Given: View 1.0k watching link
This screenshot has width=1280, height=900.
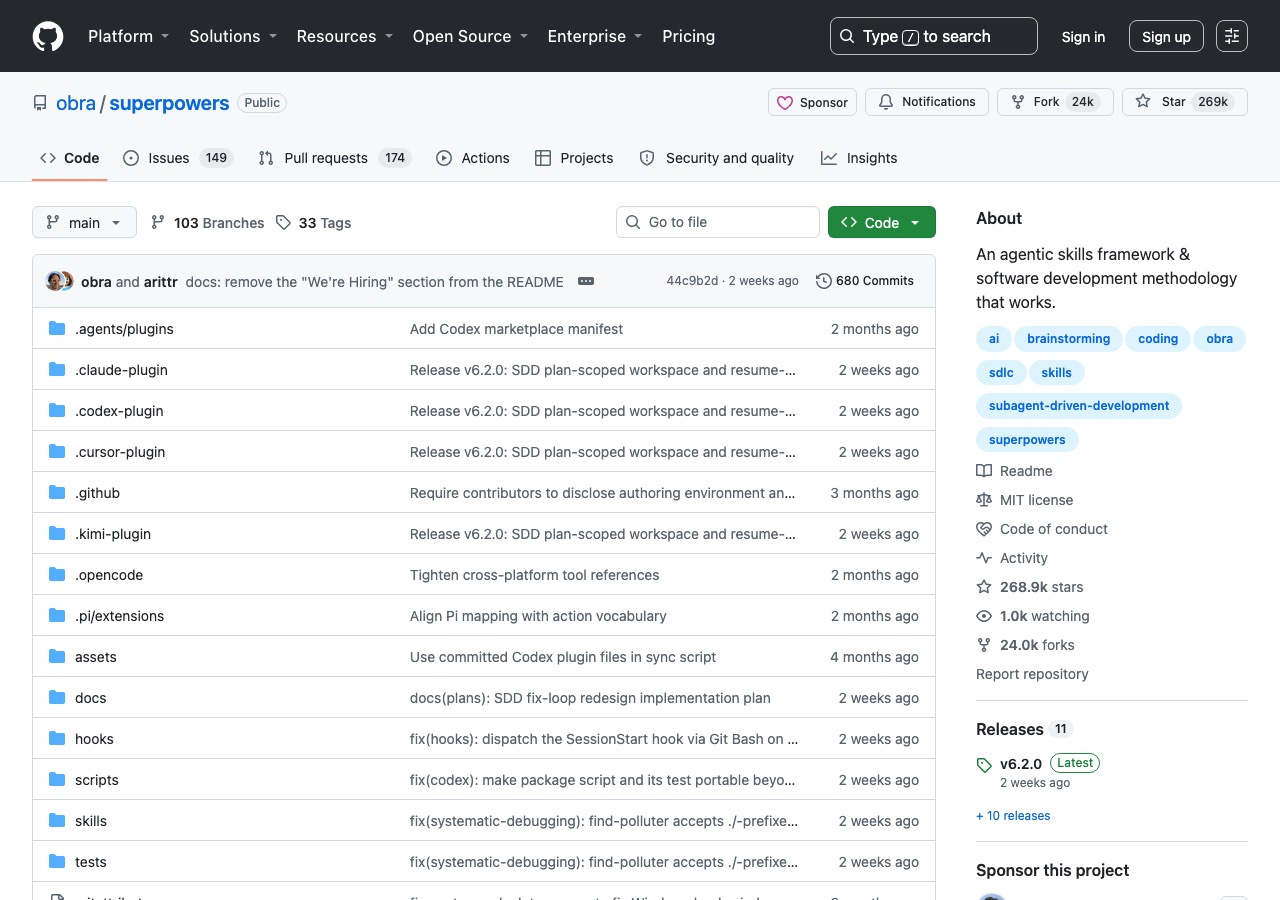Looking at the screenshot, I should (1033, 616).
